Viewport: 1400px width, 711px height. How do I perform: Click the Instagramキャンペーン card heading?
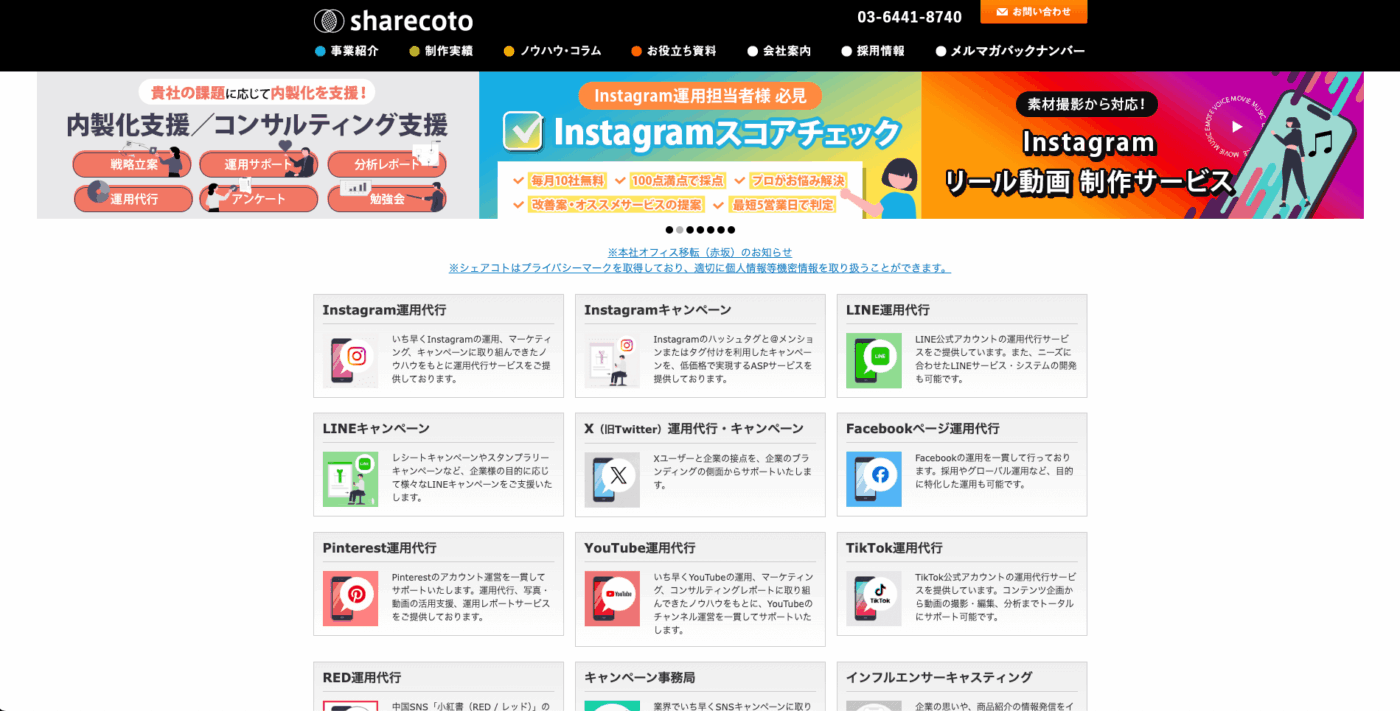pyautogui.click(x=657, y=310)
